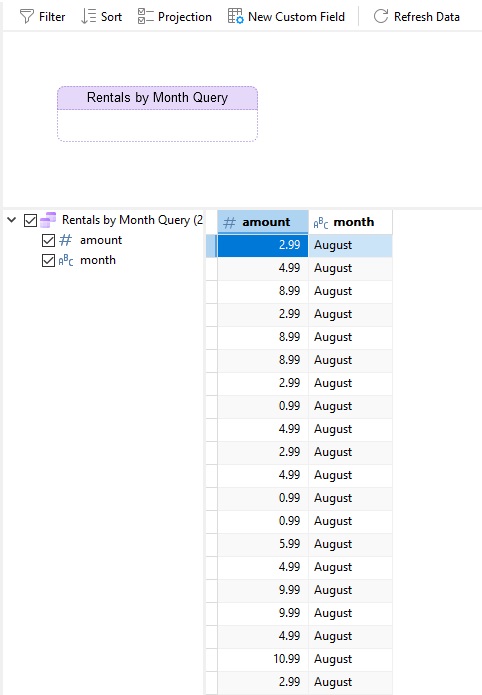Open the Sort options
The image size is (482, 695).
pos(102,16)
